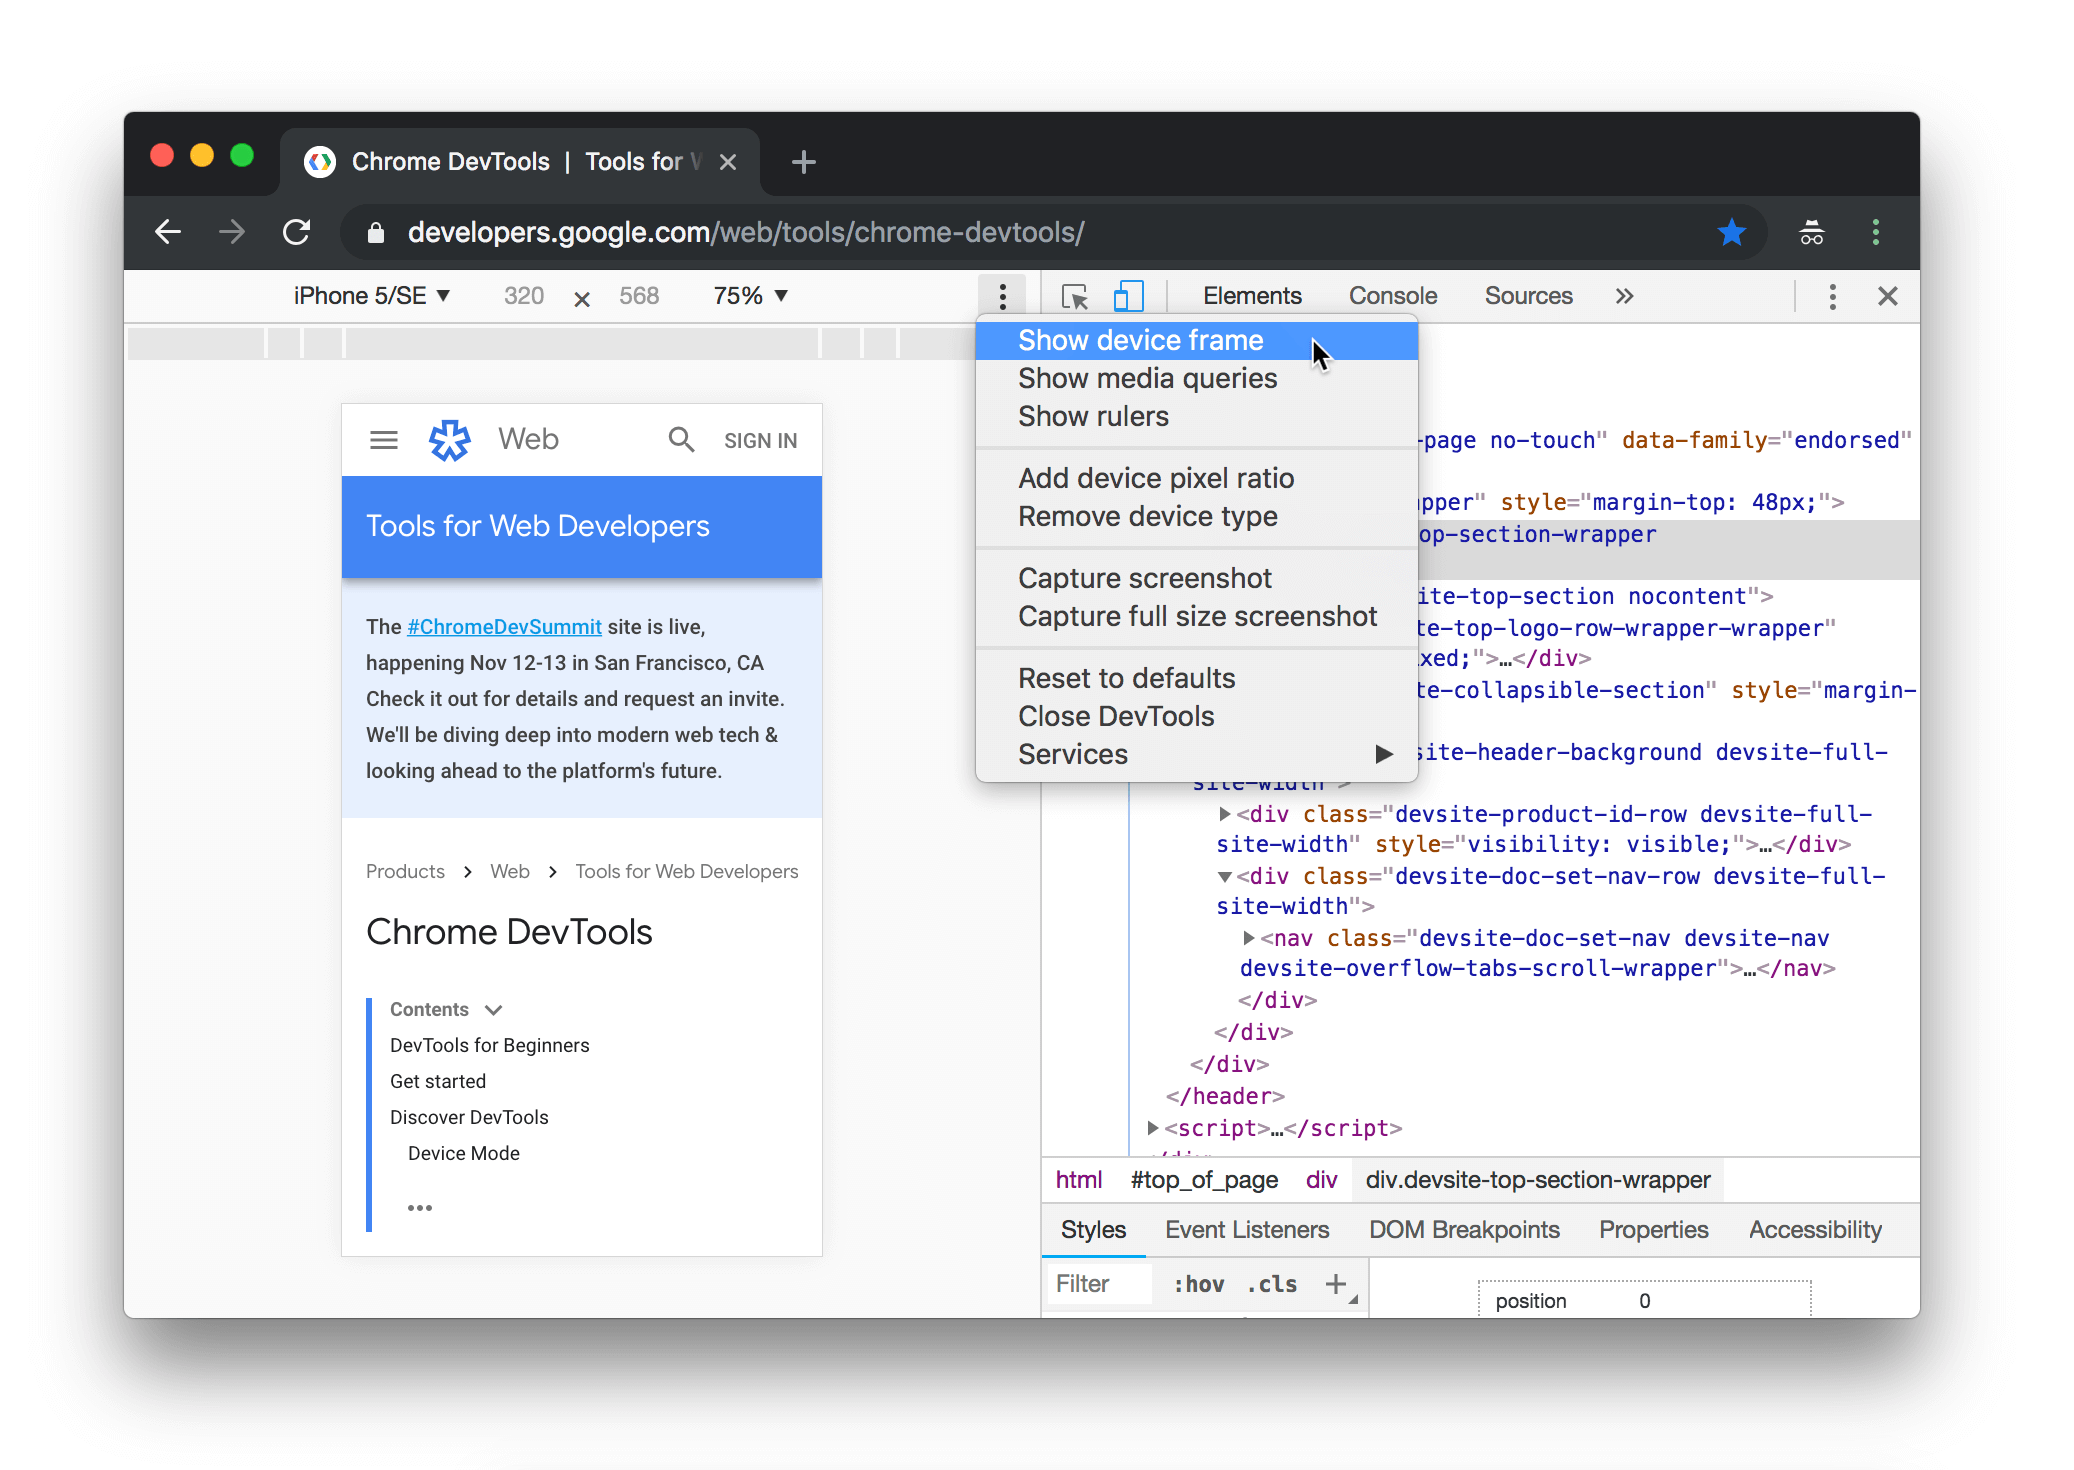The image size is (2074, 1470).
Task: Reload the page with refresh icon
Action: click(x=297, y=233)
